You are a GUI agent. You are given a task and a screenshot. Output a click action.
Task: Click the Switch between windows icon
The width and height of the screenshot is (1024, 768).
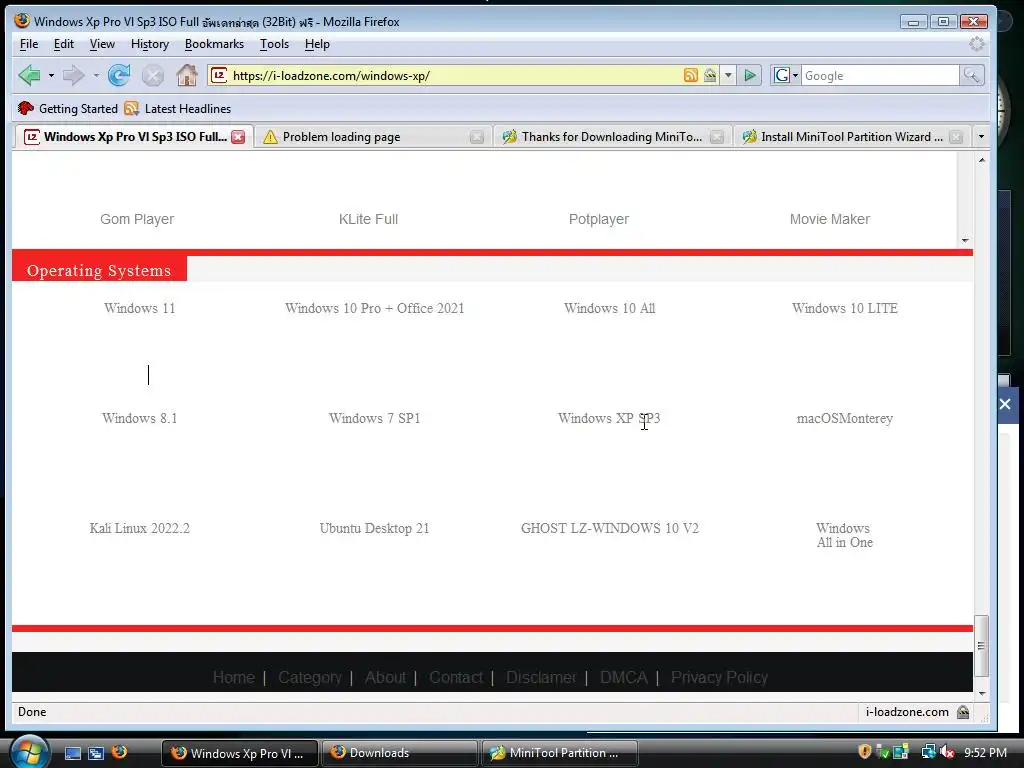point(96,753)
